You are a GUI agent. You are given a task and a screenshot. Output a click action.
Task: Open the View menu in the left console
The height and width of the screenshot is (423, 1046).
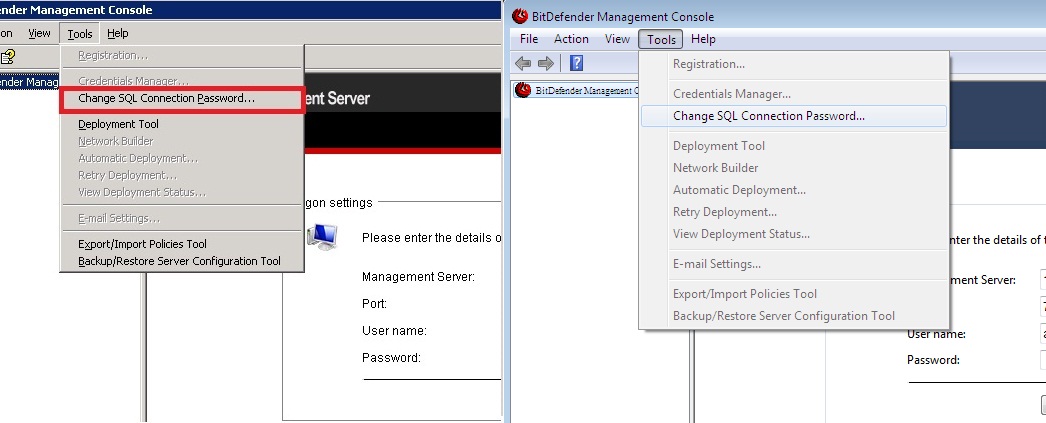point(39,33)
